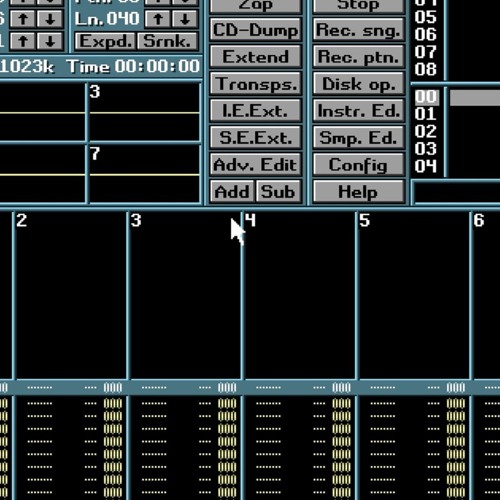Open the Adv. Edit panel
Screen dimensions: 500x500
click(256, 164)
